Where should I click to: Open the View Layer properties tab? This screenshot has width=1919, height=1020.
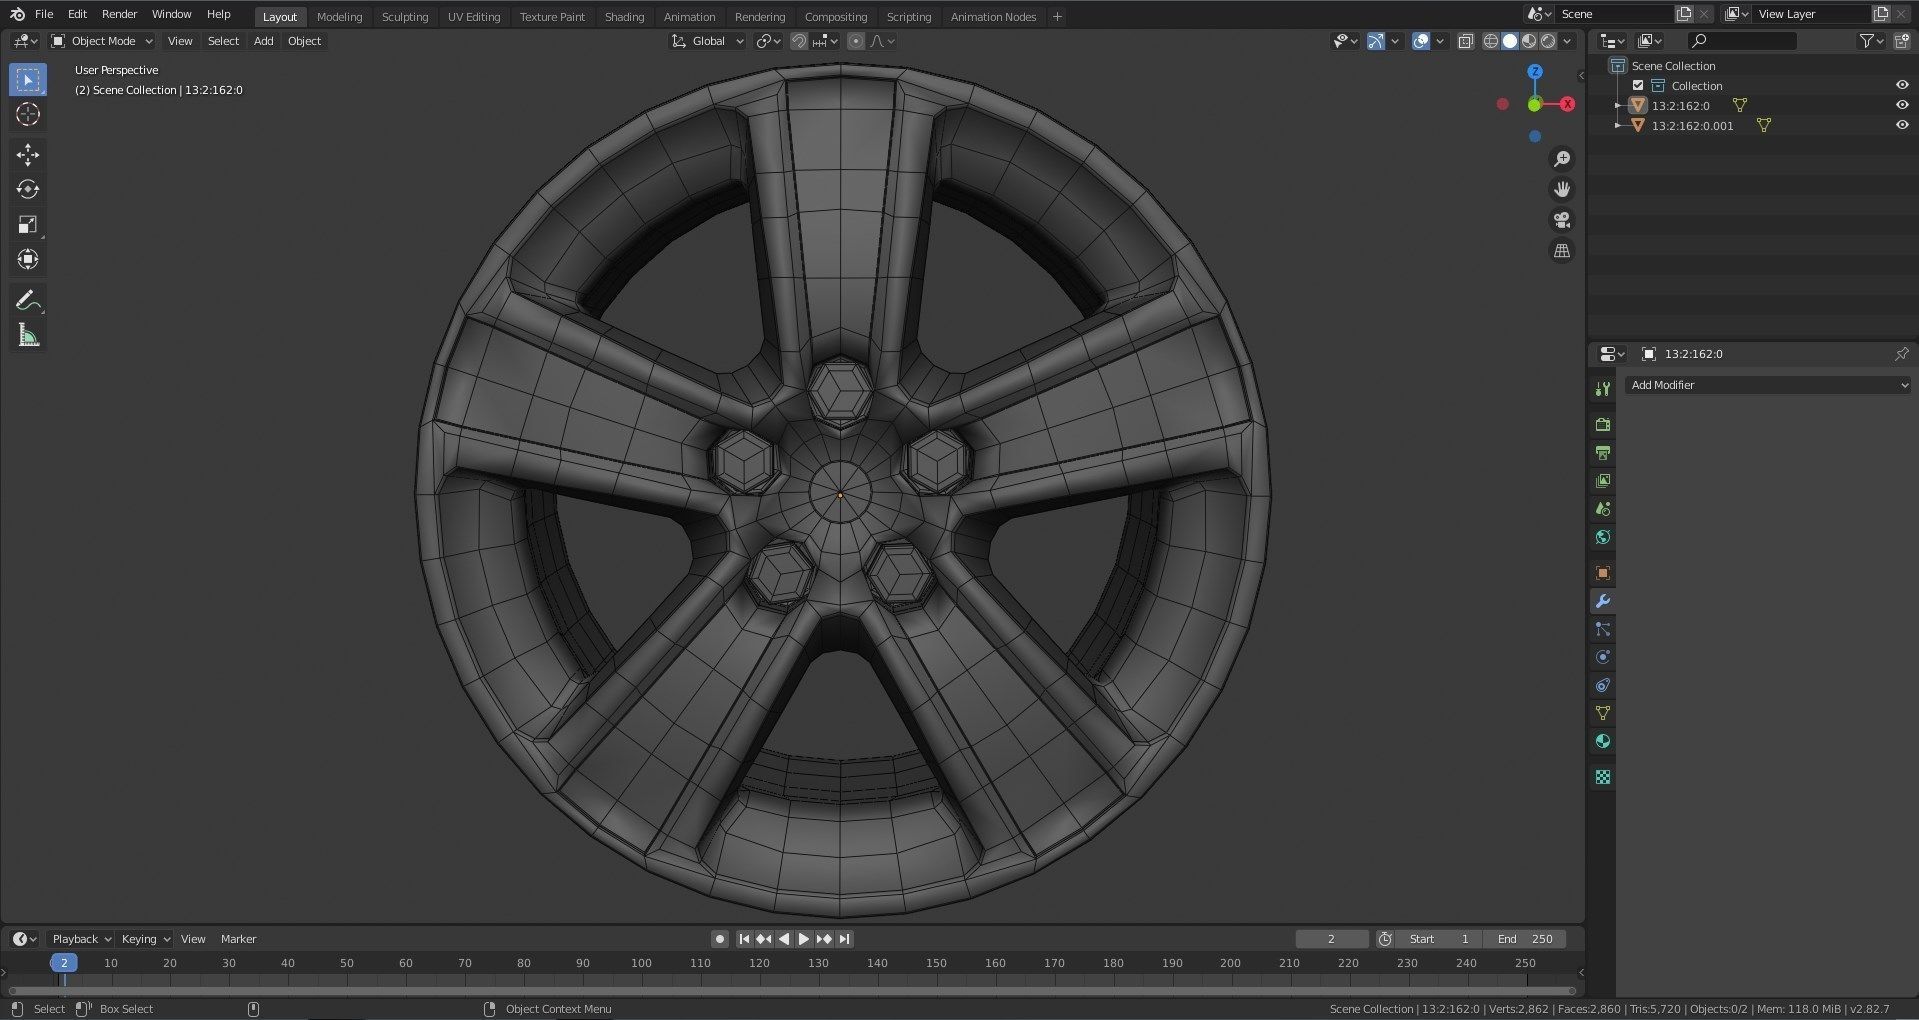[1603, 481]
